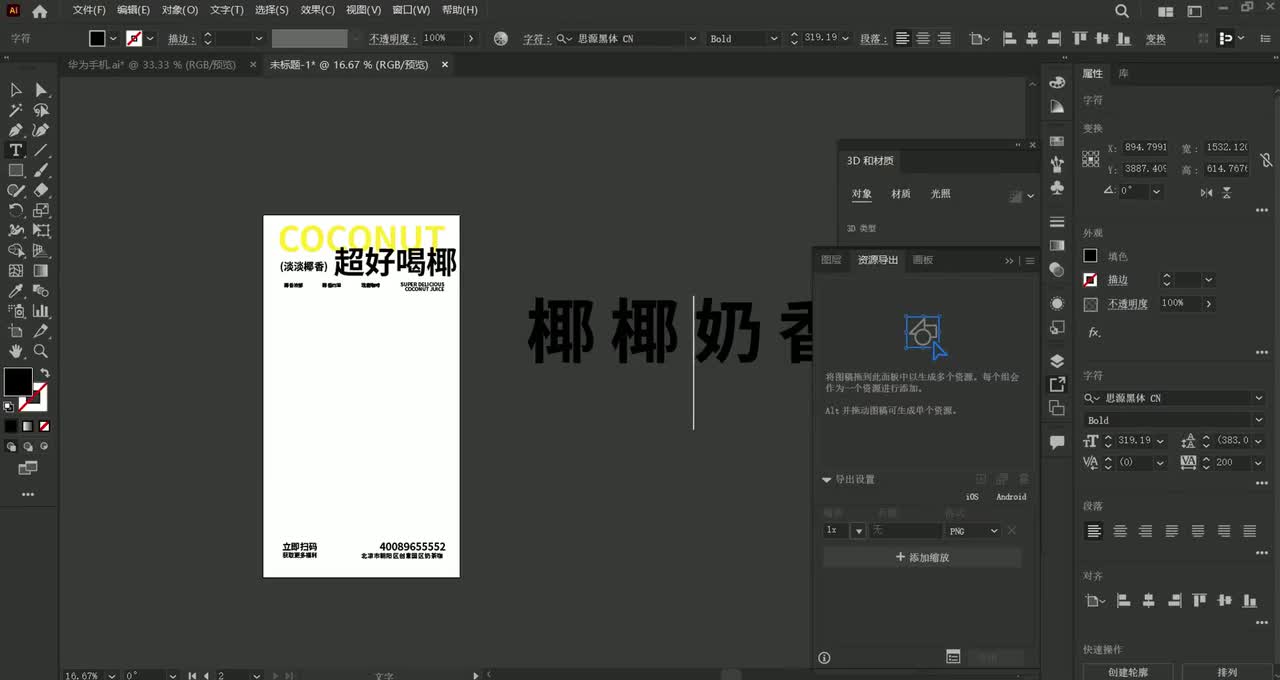Toggle constrain width and height proportions

[1265, 160]
